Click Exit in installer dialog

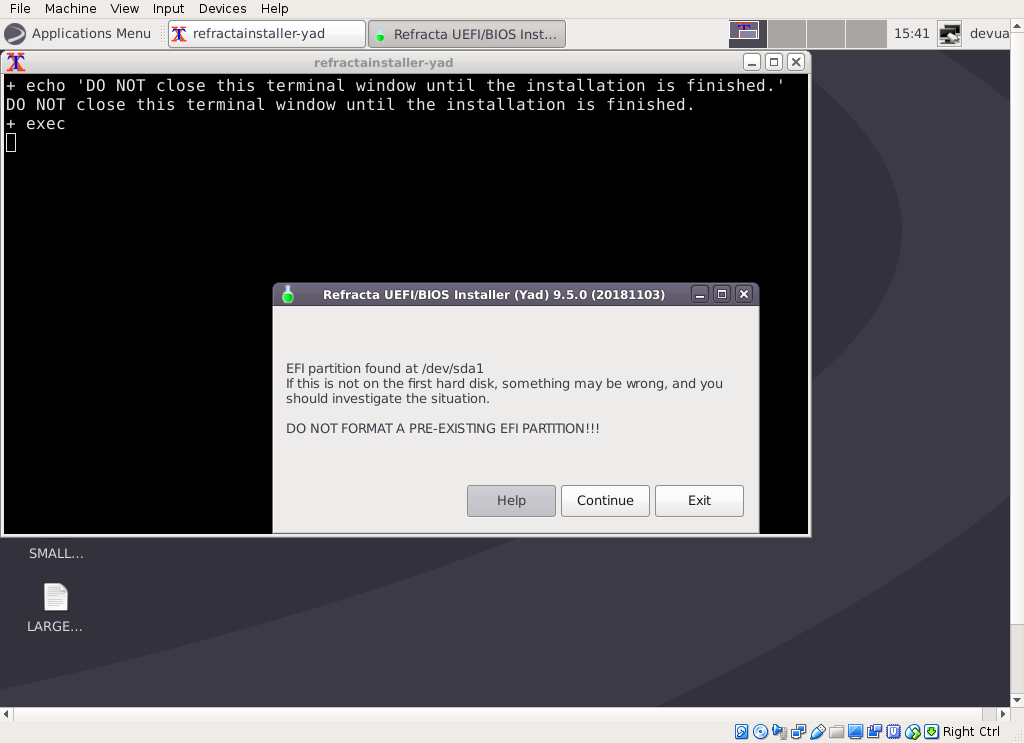[x=699, y=501]
